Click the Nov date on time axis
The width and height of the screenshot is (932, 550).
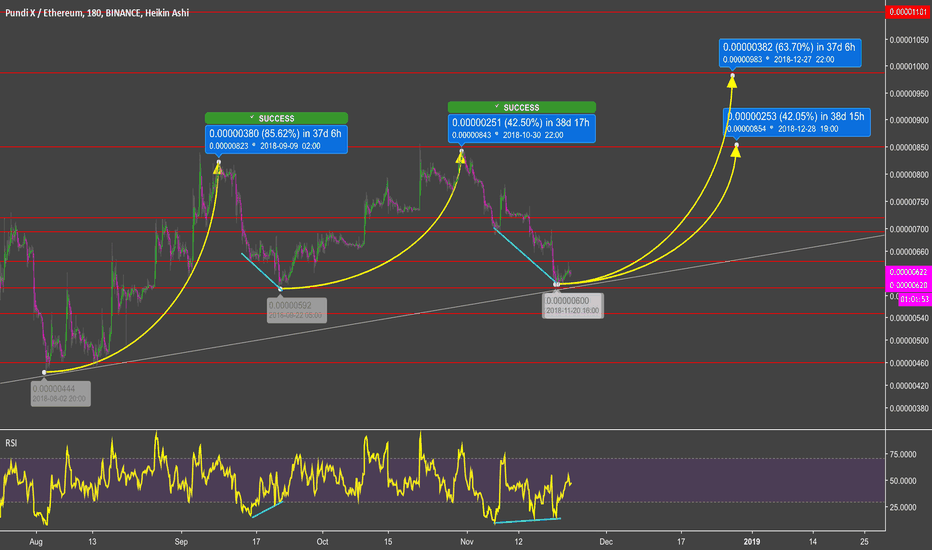[x=467, y=542]
